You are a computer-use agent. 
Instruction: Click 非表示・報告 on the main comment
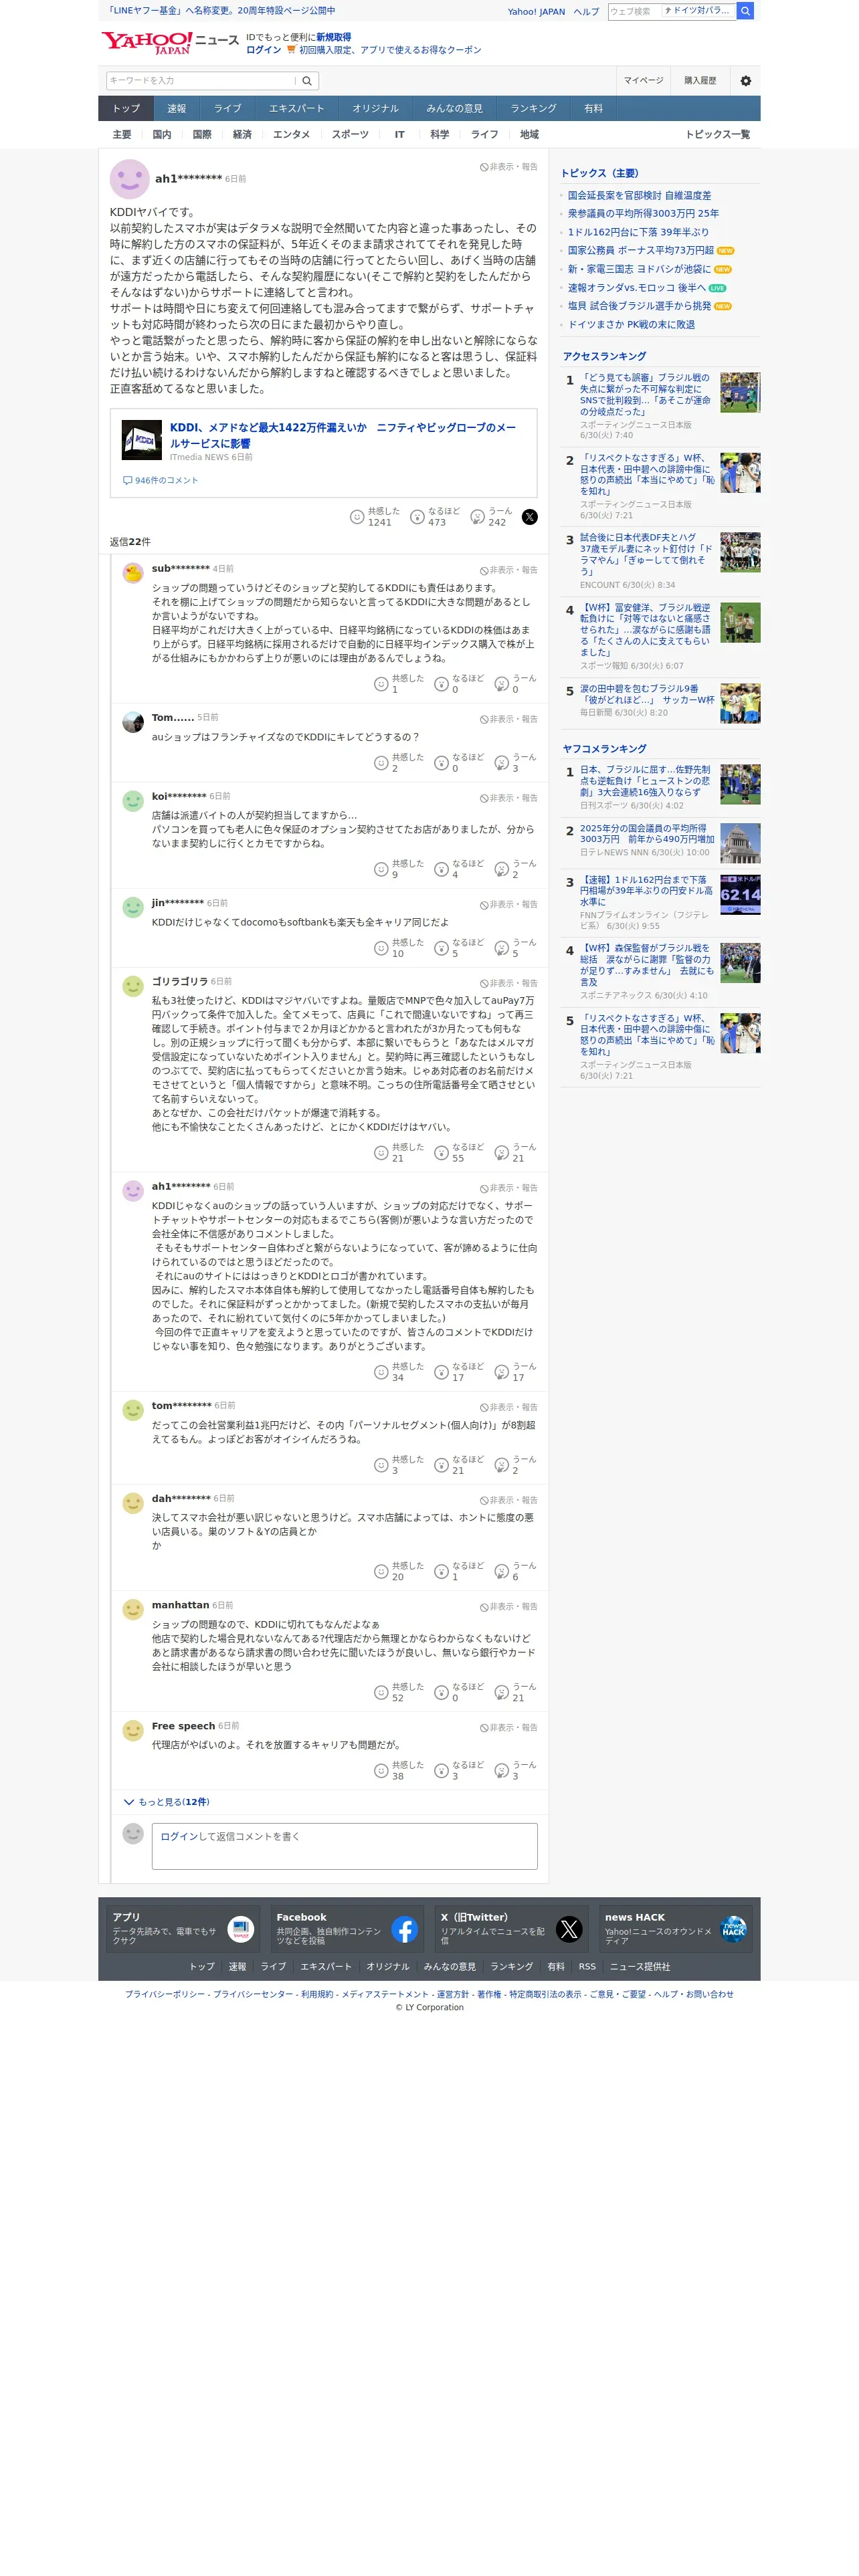point(509,167)
